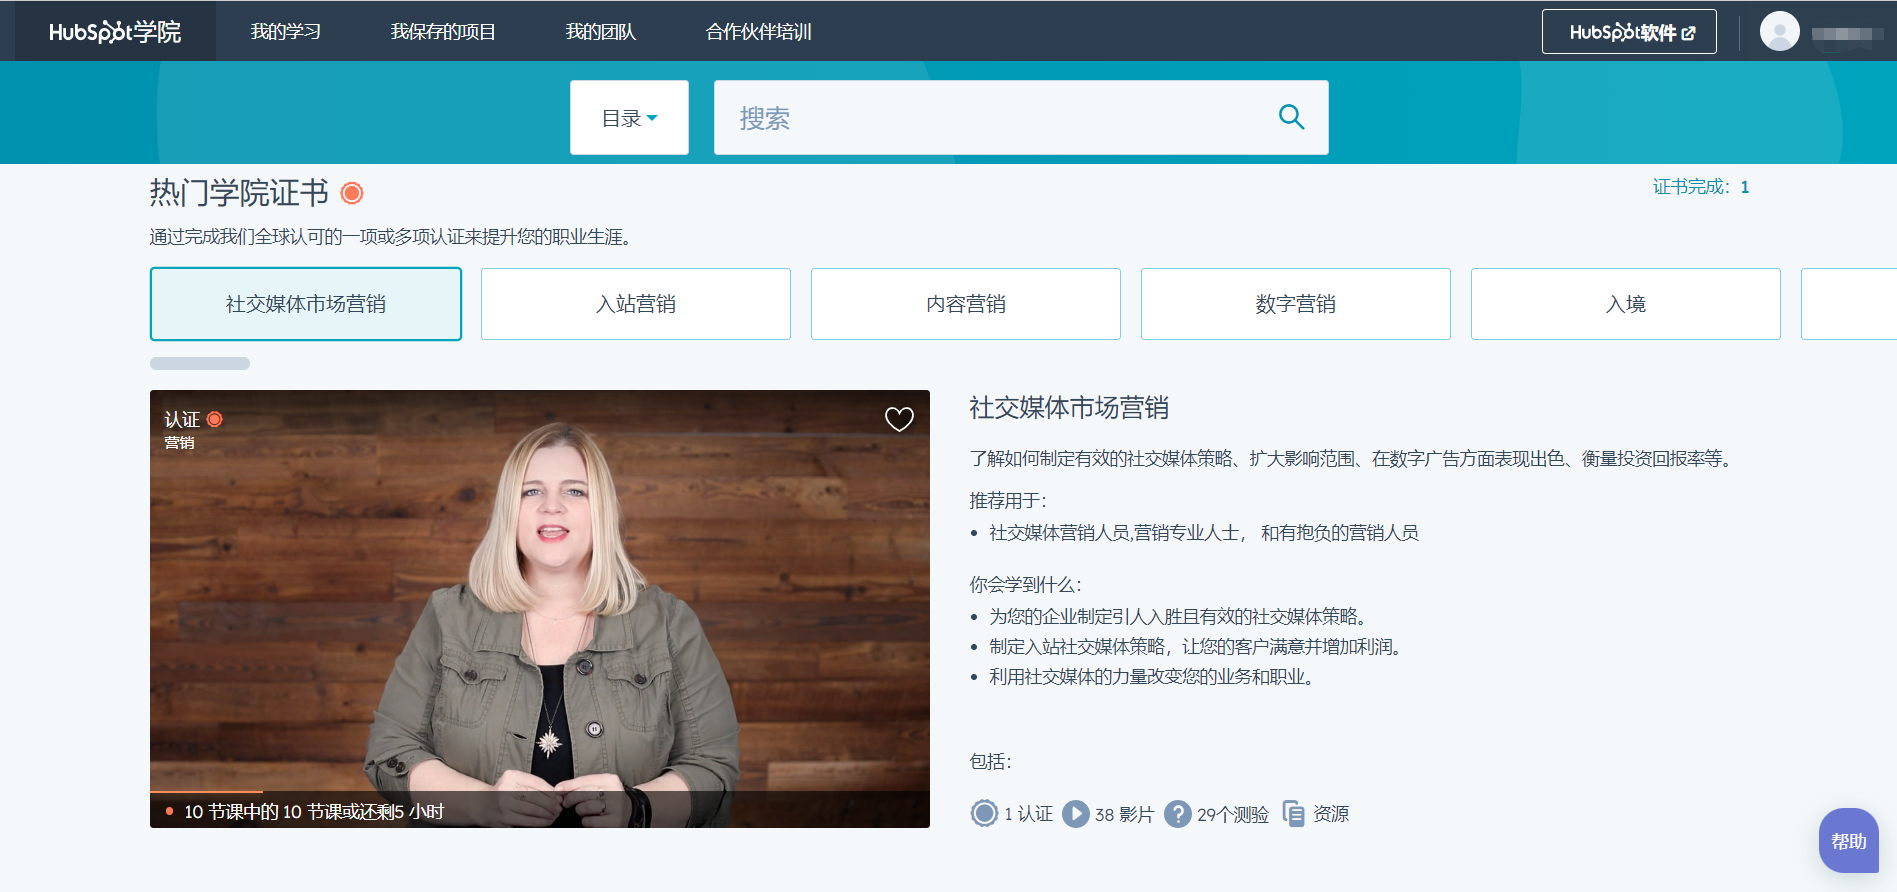Viewport: 1897px width, 892px height.
Task: Click the certification badge icon next to 1 认证
Action: pos(984,814)
